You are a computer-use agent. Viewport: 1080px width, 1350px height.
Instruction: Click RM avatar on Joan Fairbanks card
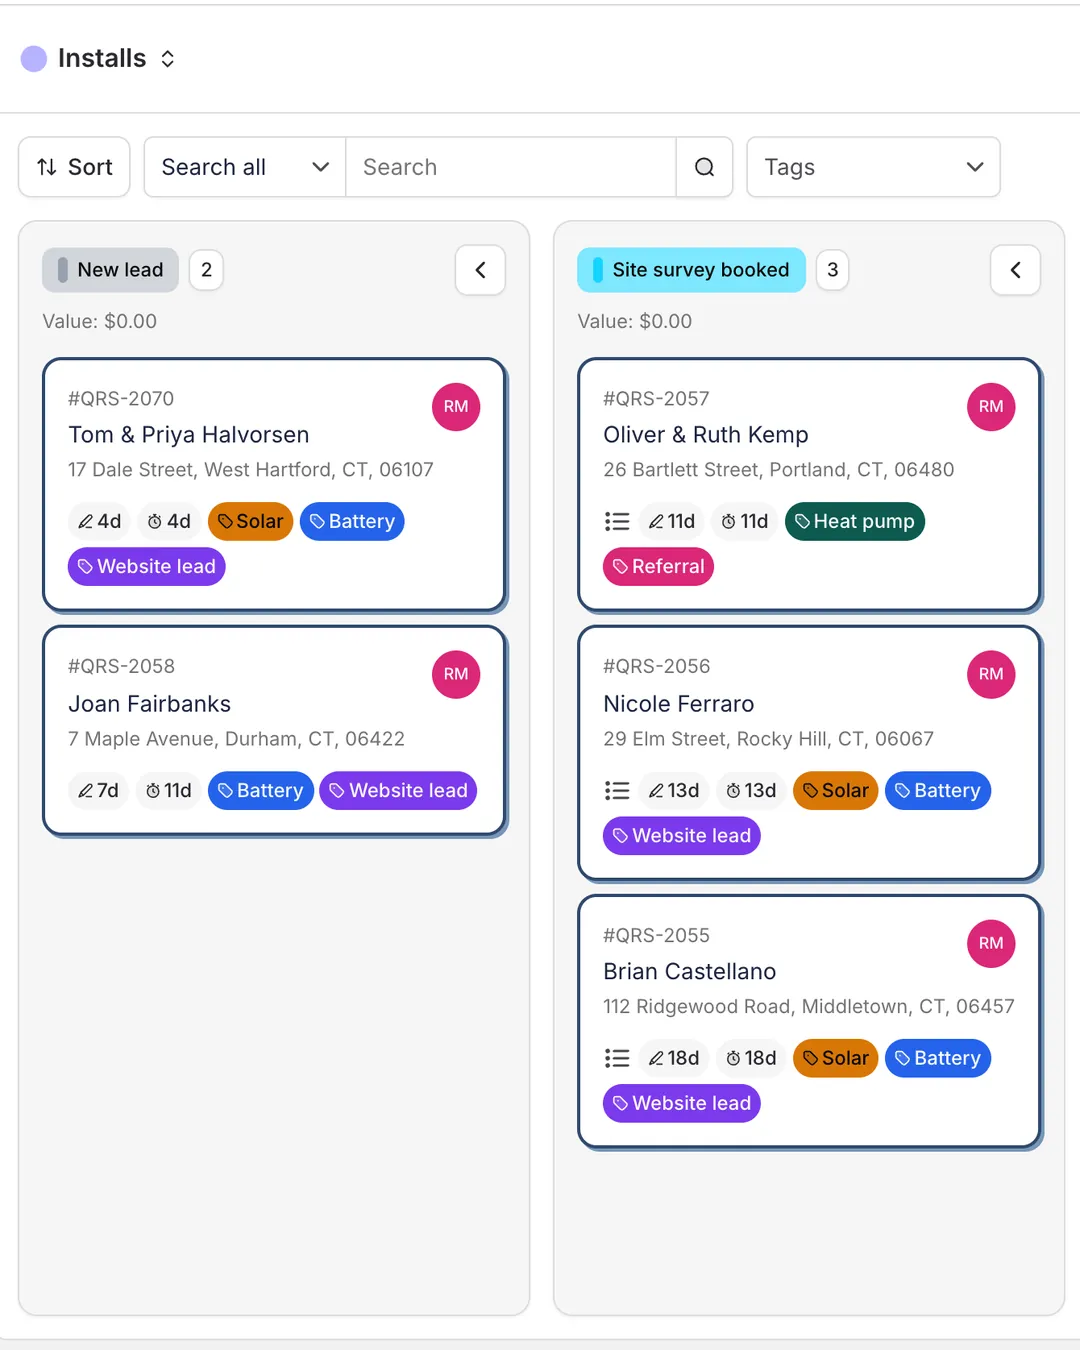456,674
